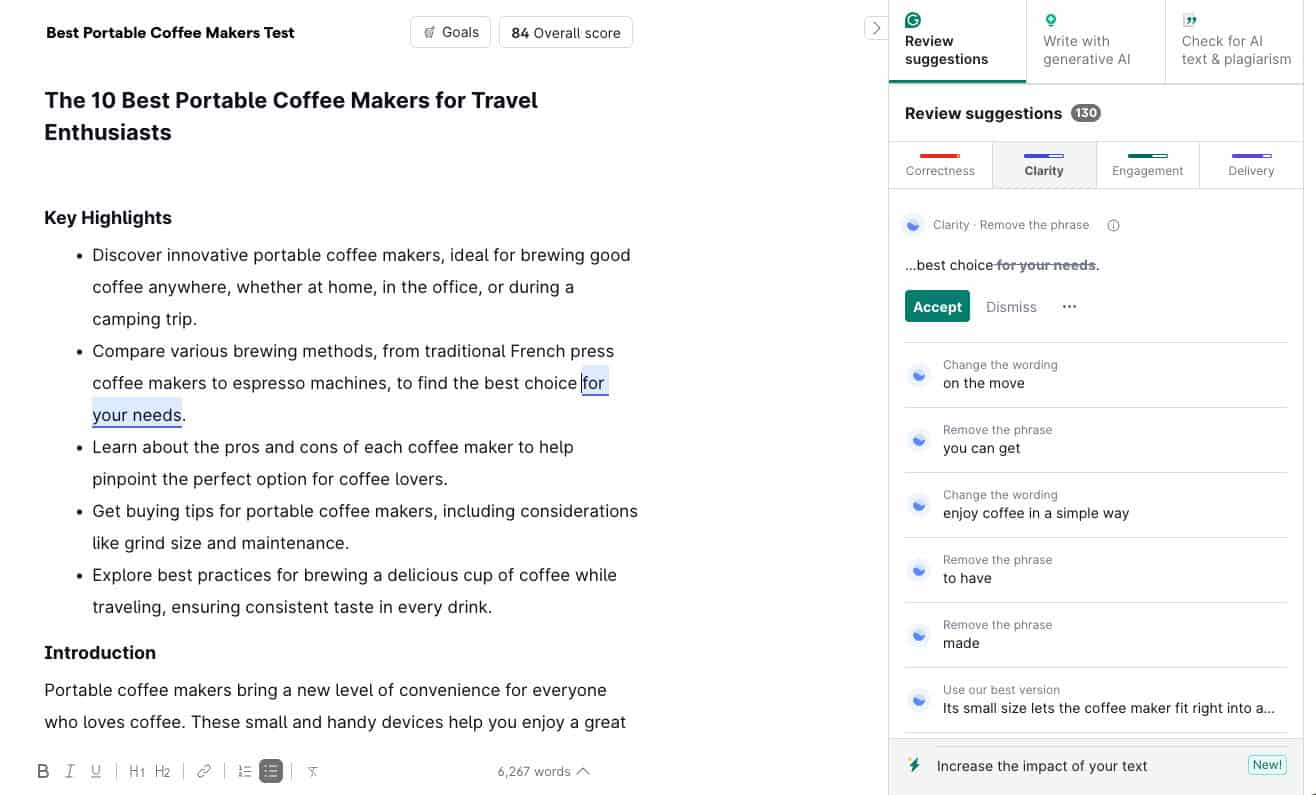Select the Delivery category
Image resolution: width=1316 pixels, height=795 pixels.
click(1251, 165)
